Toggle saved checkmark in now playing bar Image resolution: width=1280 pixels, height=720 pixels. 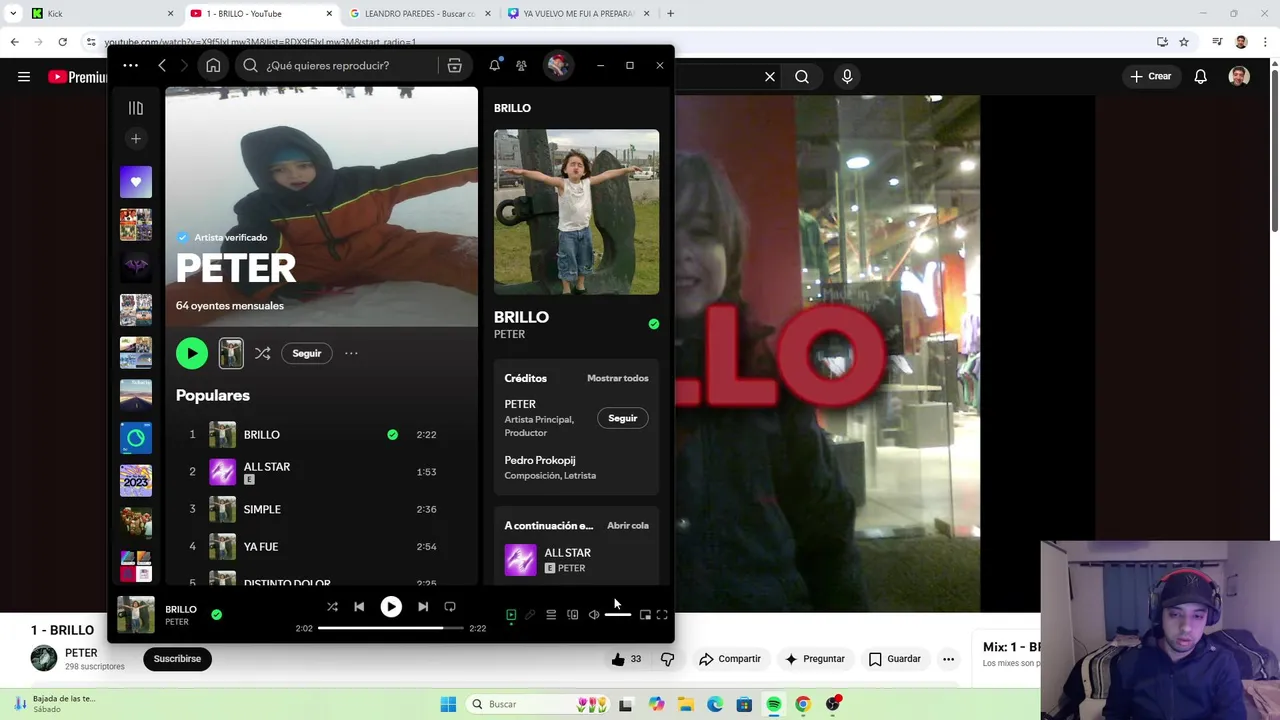tap(216, 614)
